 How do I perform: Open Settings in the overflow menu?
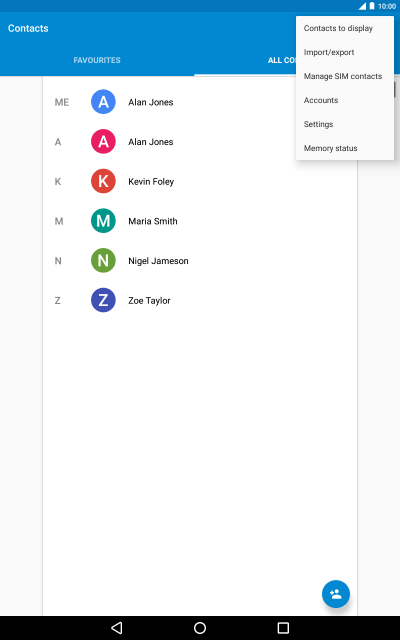[345, 124]
